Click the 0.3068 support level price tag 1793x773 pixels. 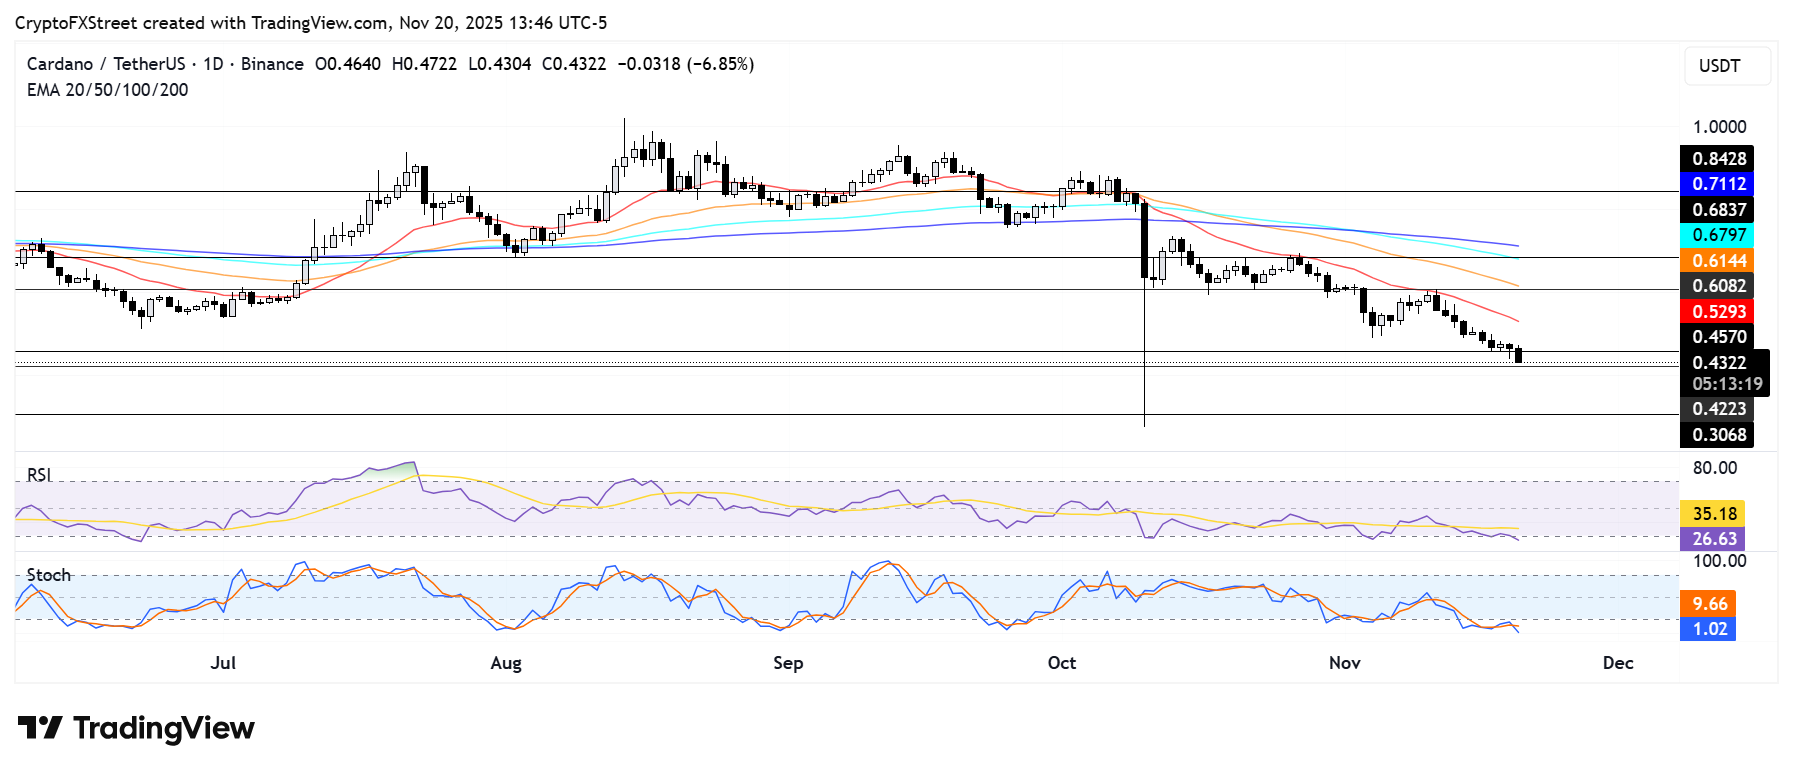click(x=1717, y=435)
